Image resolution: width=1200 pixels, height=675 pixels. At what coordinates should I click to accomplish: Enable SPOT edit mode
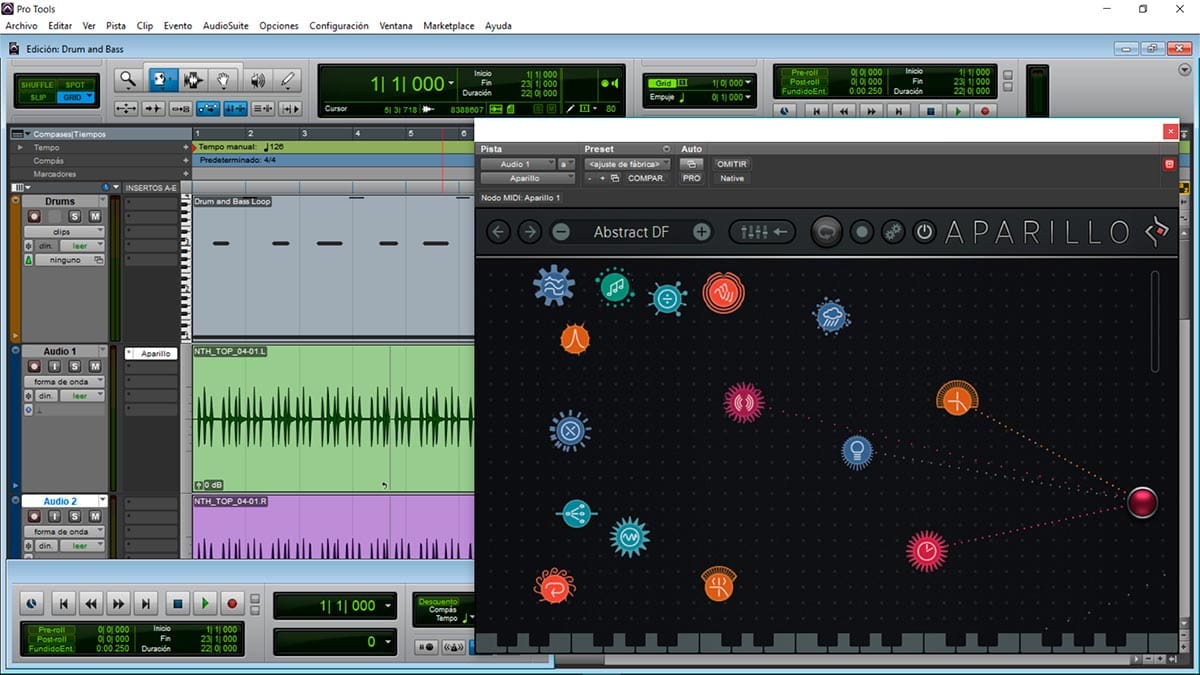point(74,85)
